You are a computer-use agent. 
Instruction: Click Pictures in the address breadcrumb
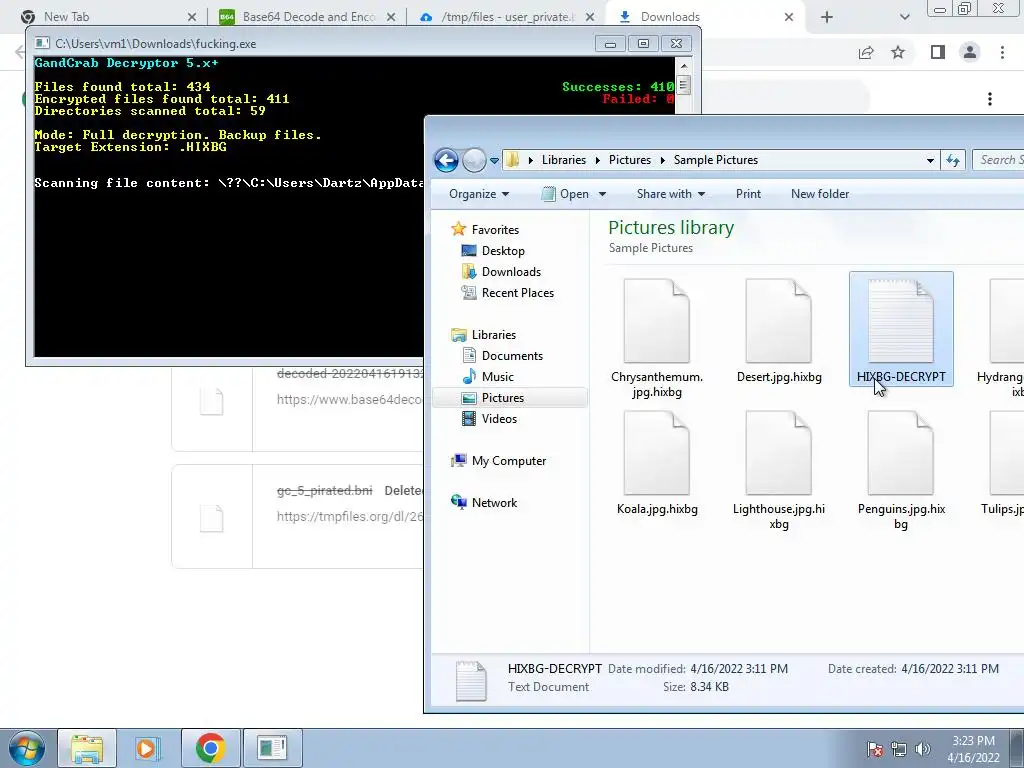click(x=630, y=160)
